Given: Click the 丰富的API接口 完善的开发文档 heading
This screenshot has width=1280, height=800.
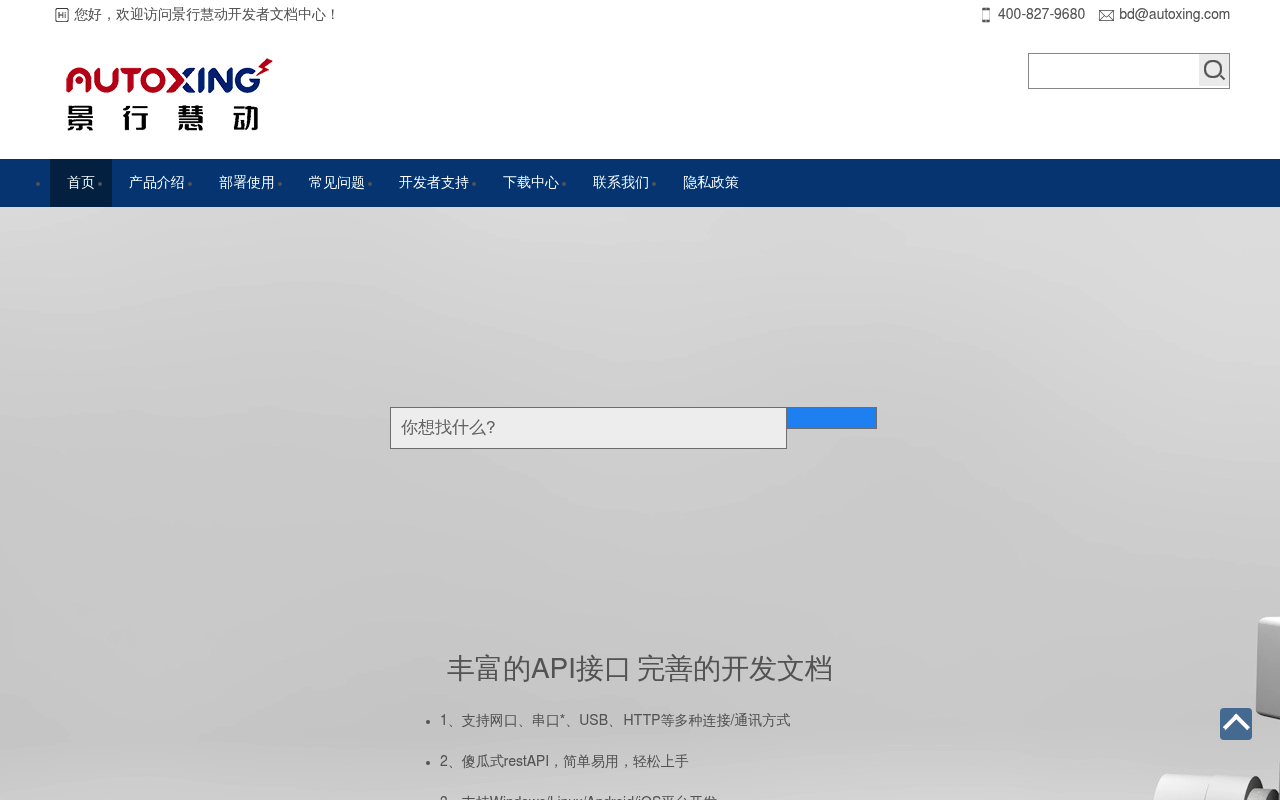Looking at the screenshot, I should tap(640, 669).
